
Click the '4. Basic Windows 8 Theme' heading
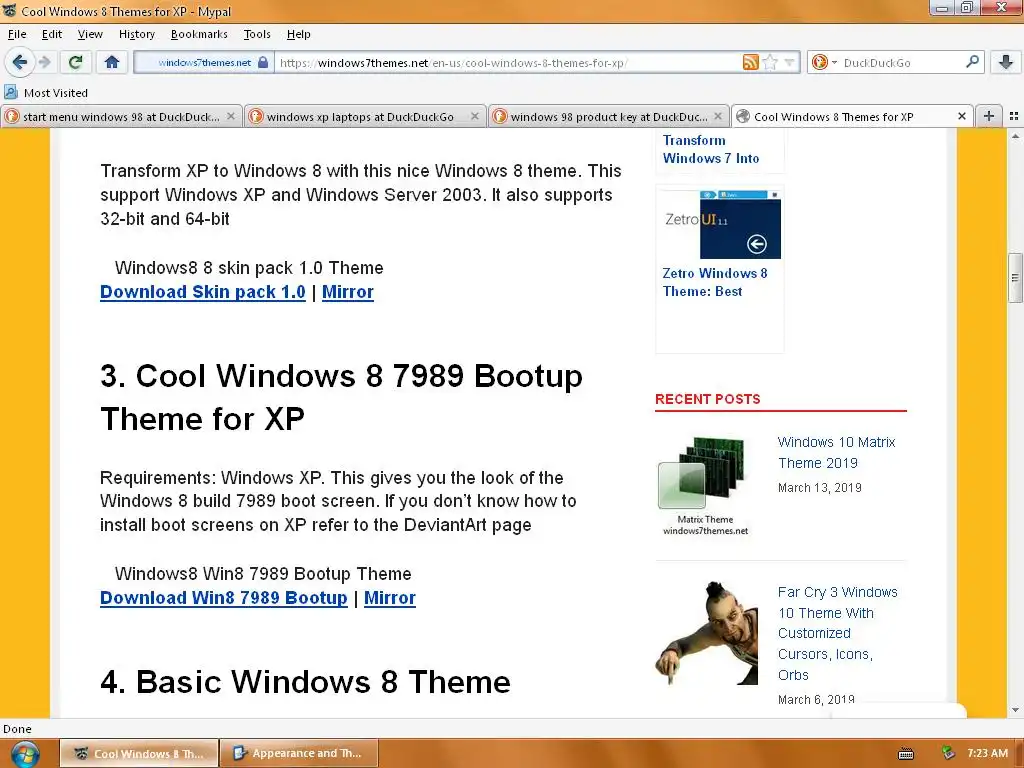pyautogui.click(x=305, y=681)
